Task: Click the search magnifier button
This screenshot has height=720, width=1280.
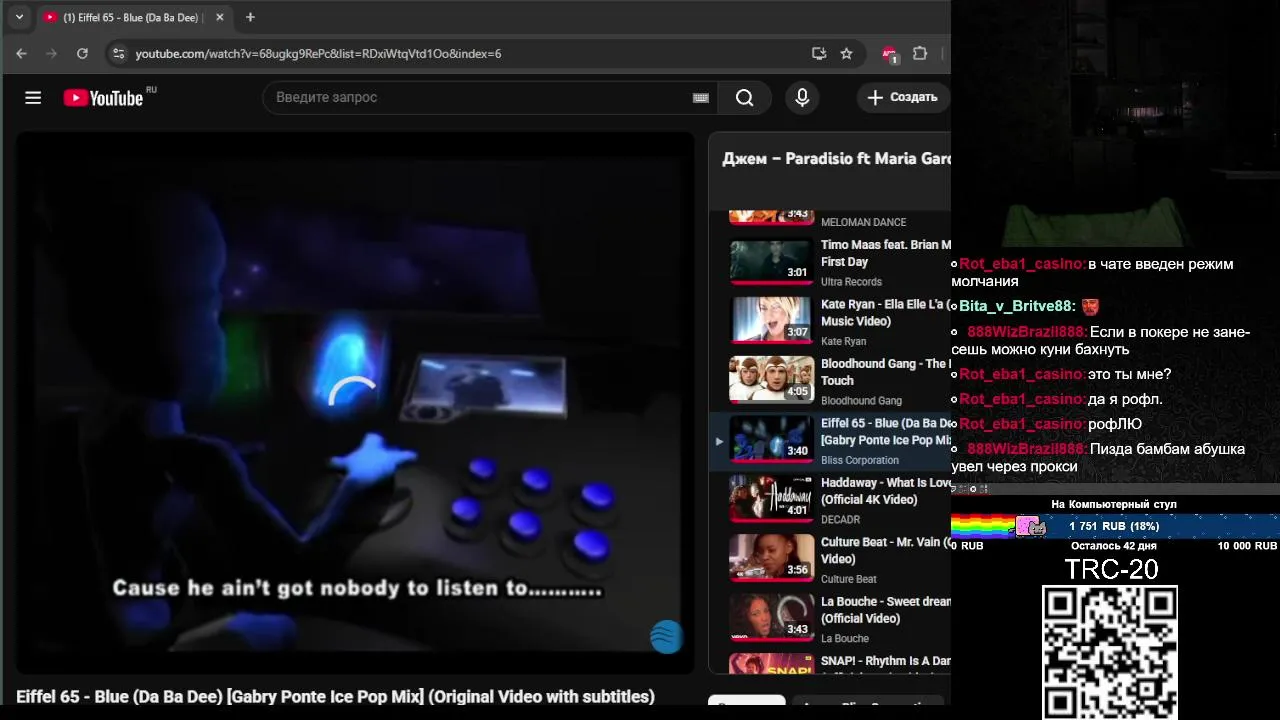Action: point(744,97)
